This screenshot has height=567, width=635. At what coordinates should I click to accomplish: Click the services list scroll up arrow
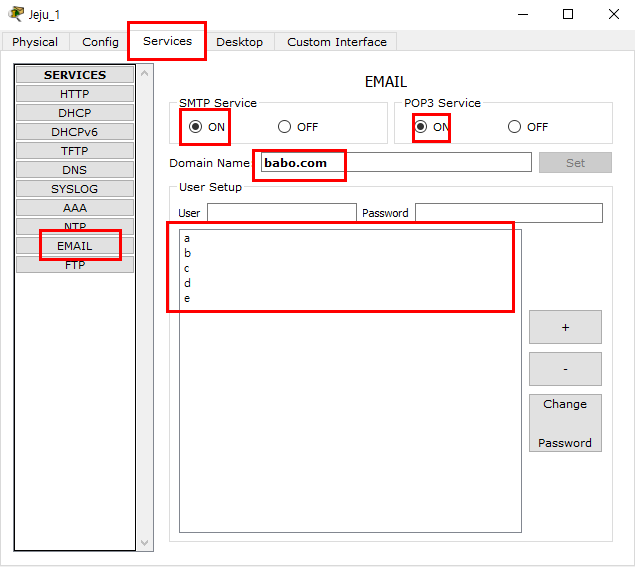(145, 73)
